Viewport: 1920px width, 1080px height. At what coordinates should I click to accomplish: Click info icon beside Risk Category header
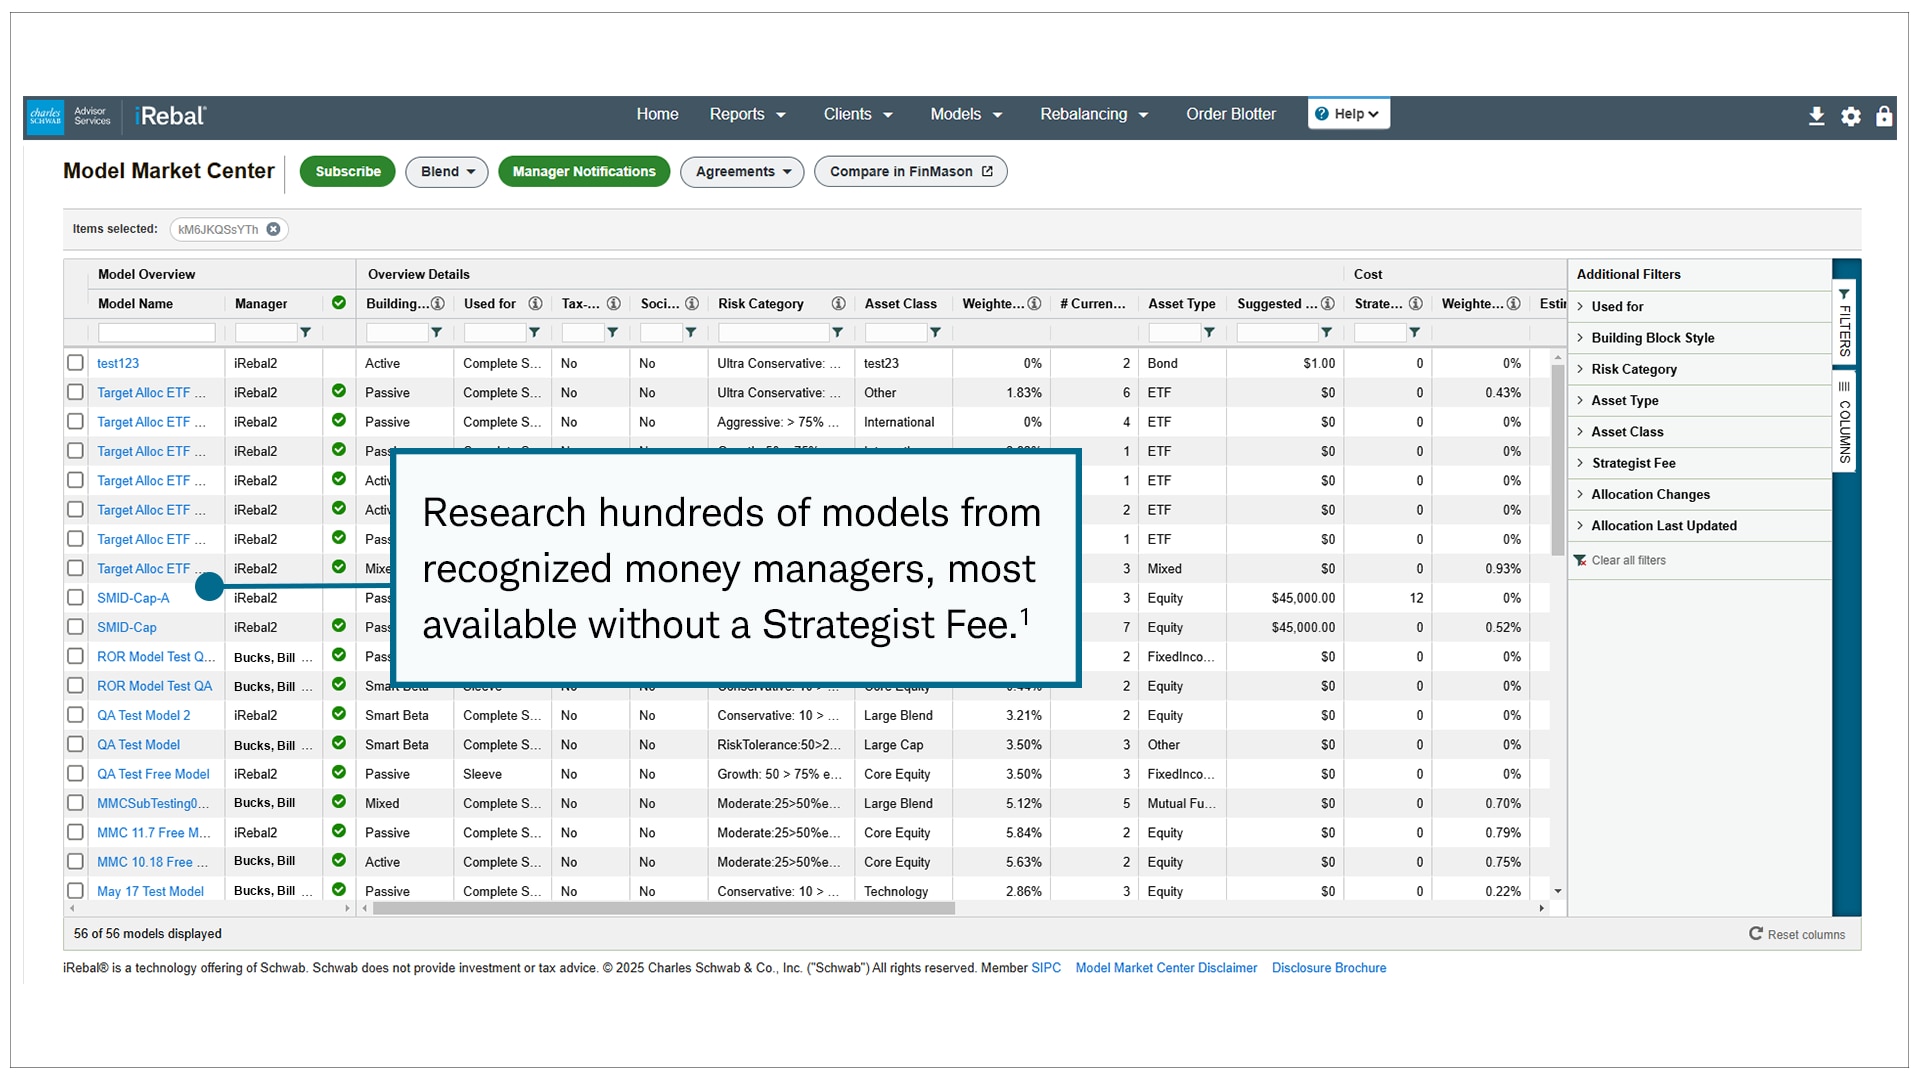(838, 303)
